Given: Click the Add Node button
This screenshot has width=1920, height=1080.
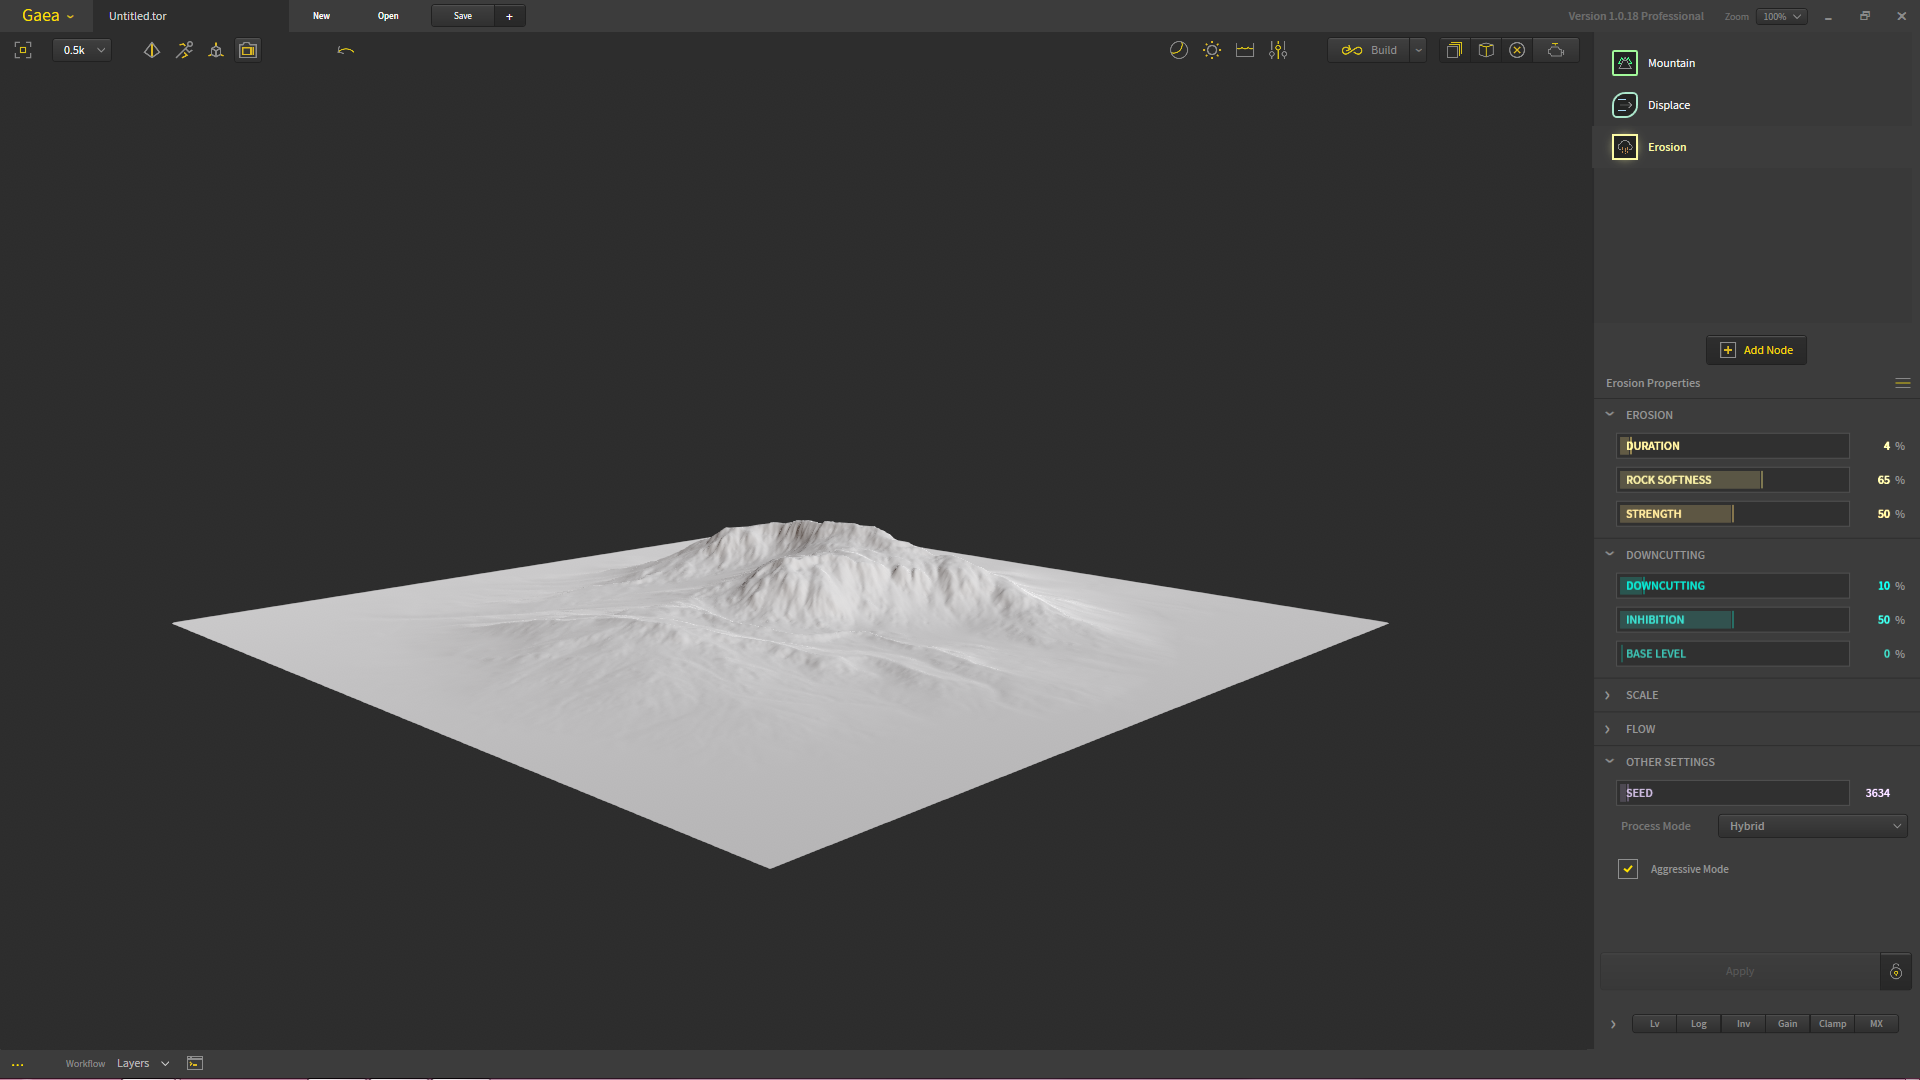Looking at the screenshot, I should [x=1756, y=350].
